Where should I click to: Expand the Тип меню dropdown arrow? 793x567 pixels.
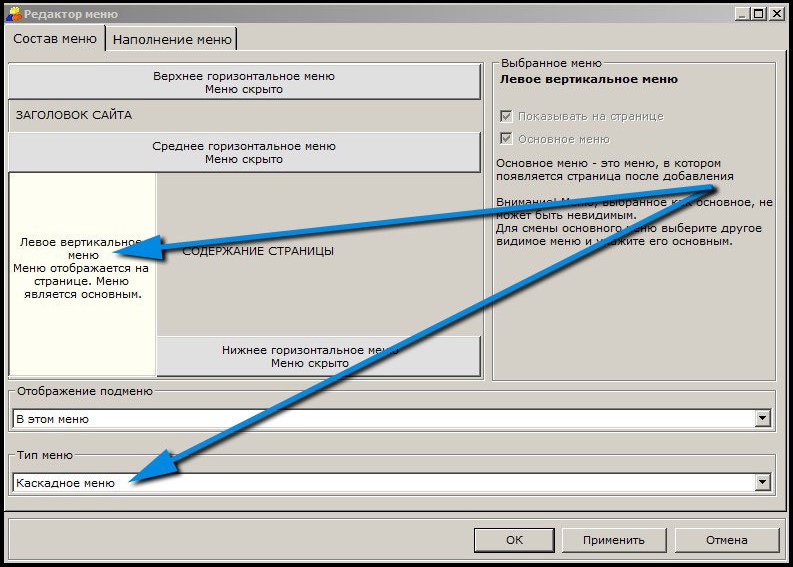[763, 483]
